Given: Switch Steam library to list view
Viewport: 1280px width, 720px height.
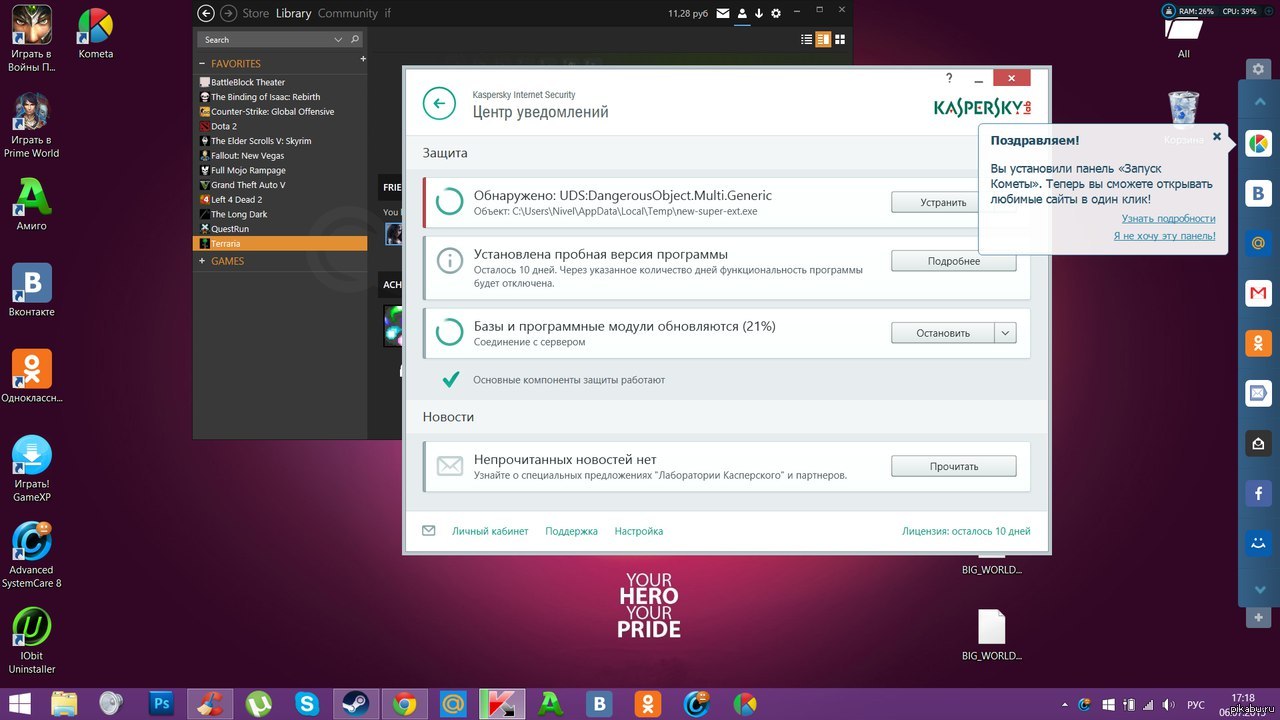Looking at the screenshot, I should 807,40.
